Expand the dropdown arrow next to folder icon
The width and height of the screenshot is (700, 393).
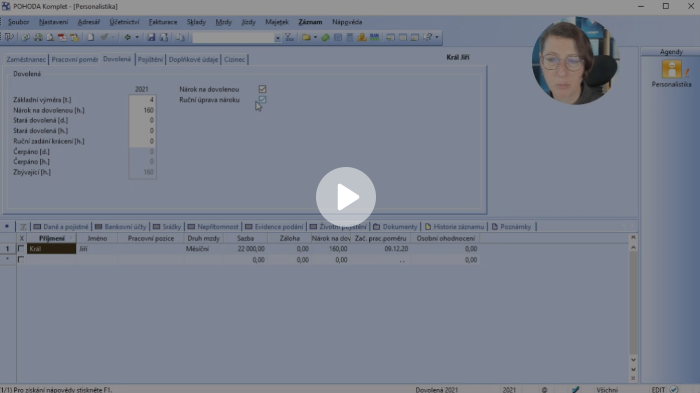[x=315, y=38]
